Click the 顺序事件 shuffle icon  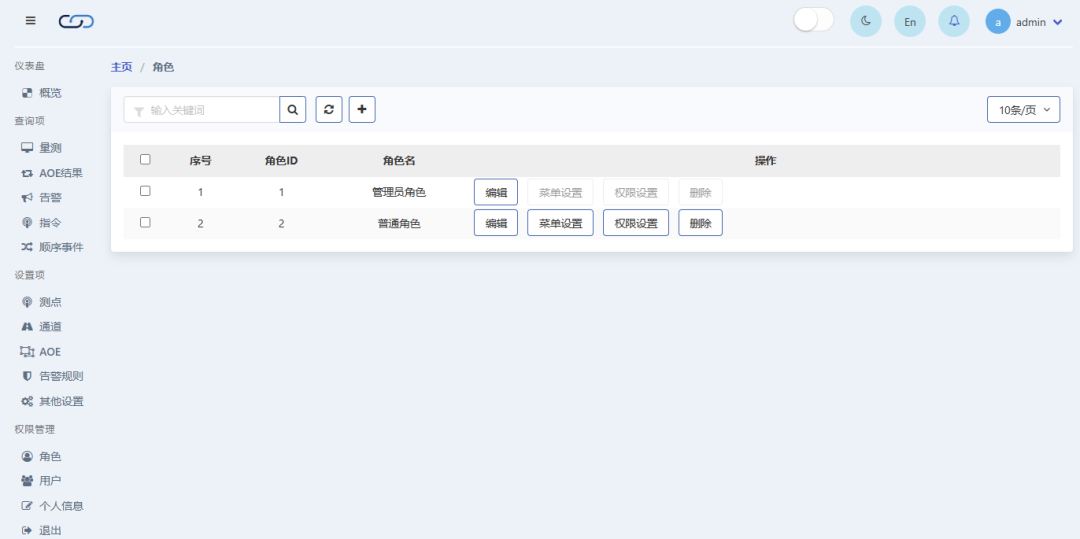tap(27, 247)
